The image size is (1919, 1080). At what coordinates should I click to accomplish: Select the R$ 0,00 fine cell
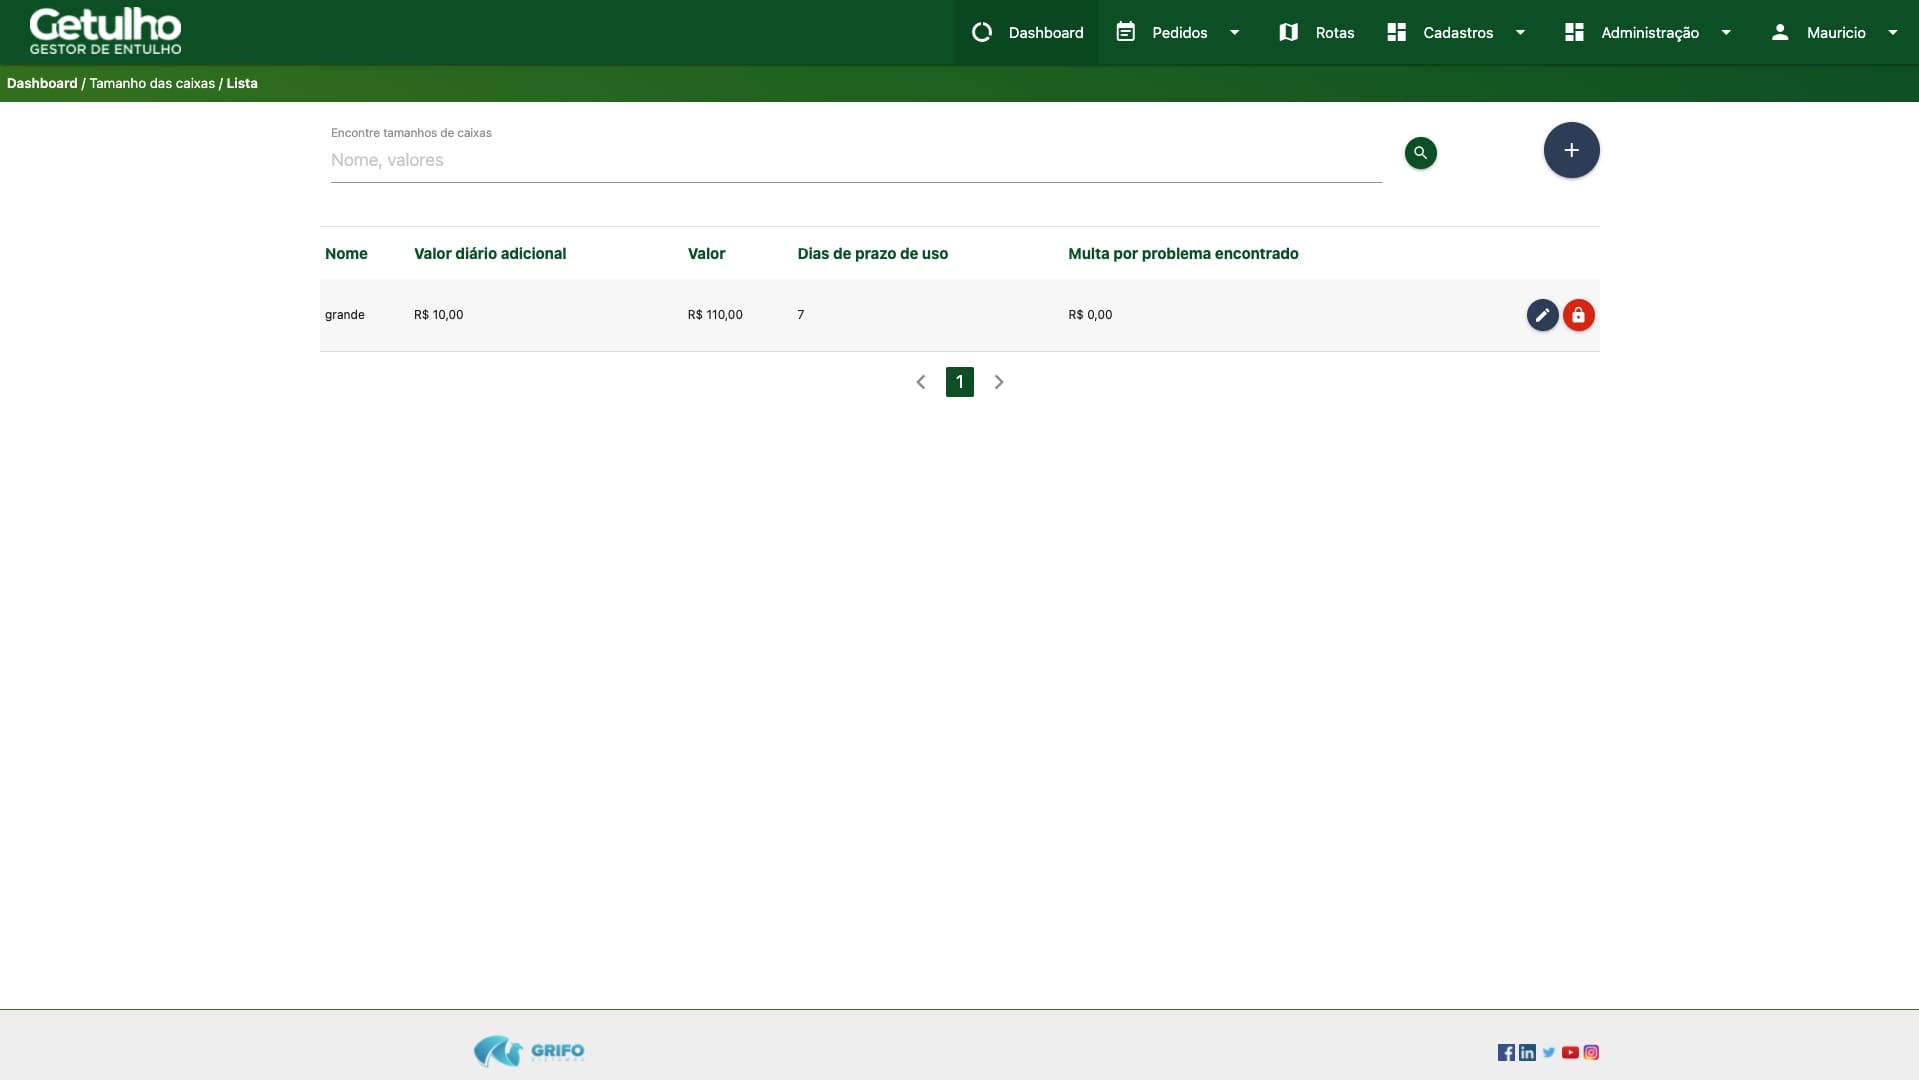click(x=1090, y=315)
